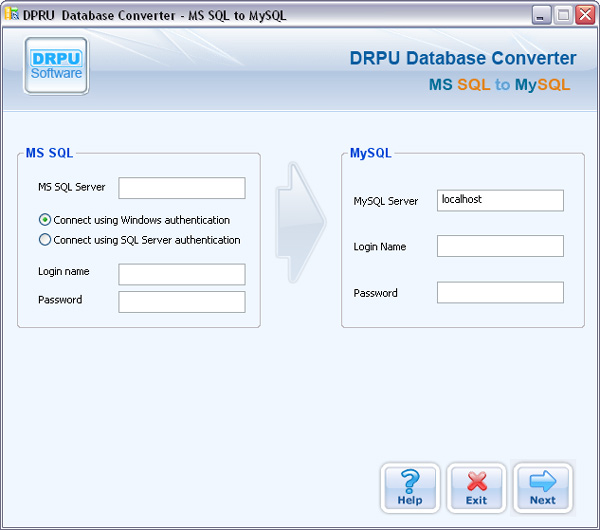Click the 'MySQL' group heading
This screenshot has width=600, height=530.
pos(371,153)
